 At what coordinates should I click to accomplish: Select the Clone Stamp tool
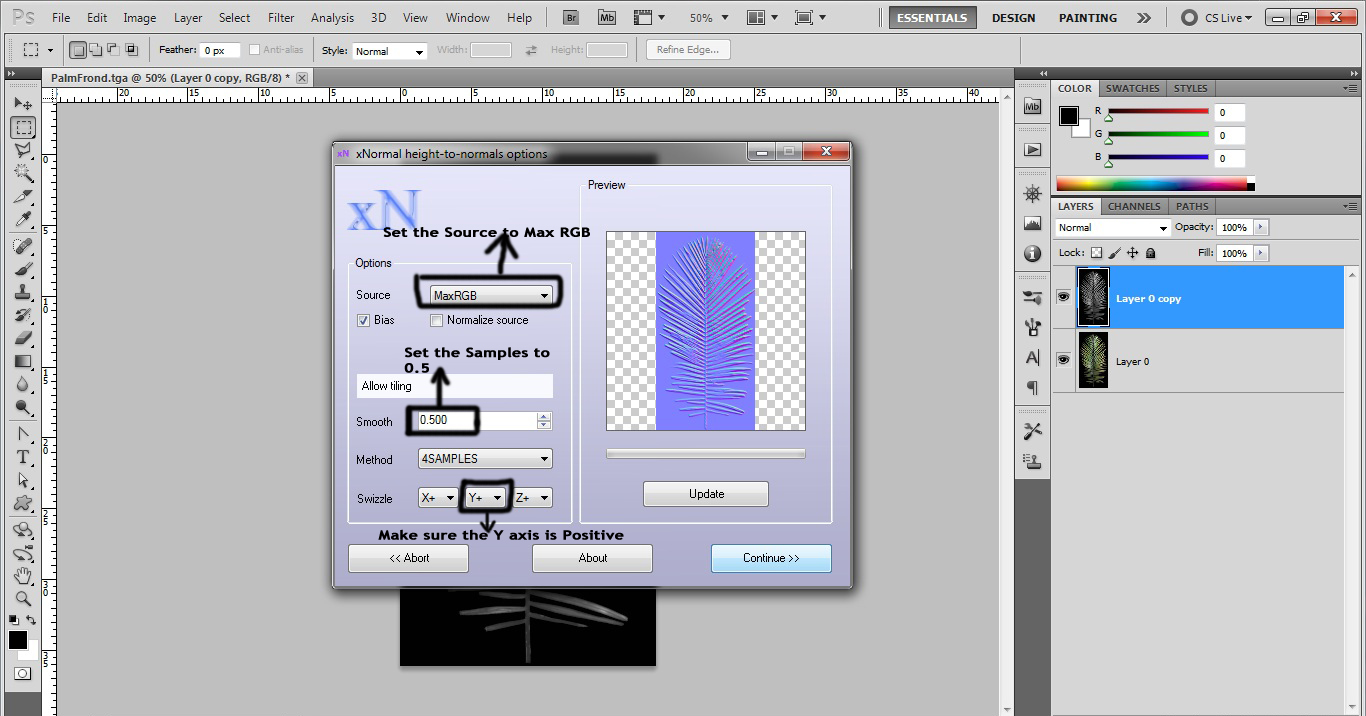23,292
